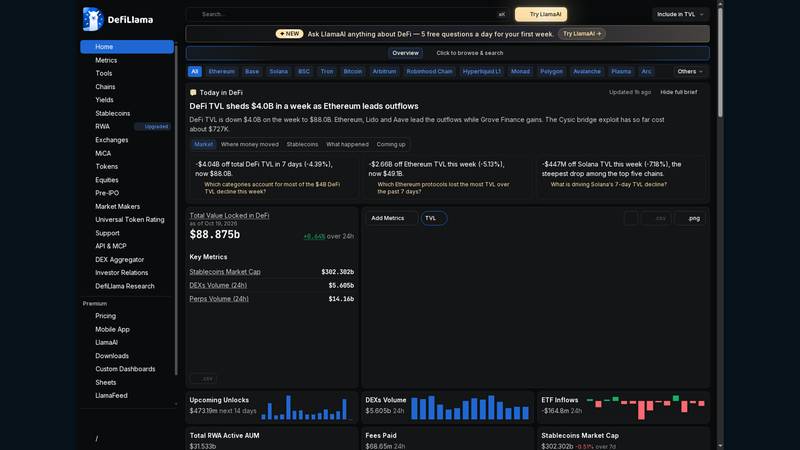
Task: Download the chart as .png
Action: click(691, 218)
